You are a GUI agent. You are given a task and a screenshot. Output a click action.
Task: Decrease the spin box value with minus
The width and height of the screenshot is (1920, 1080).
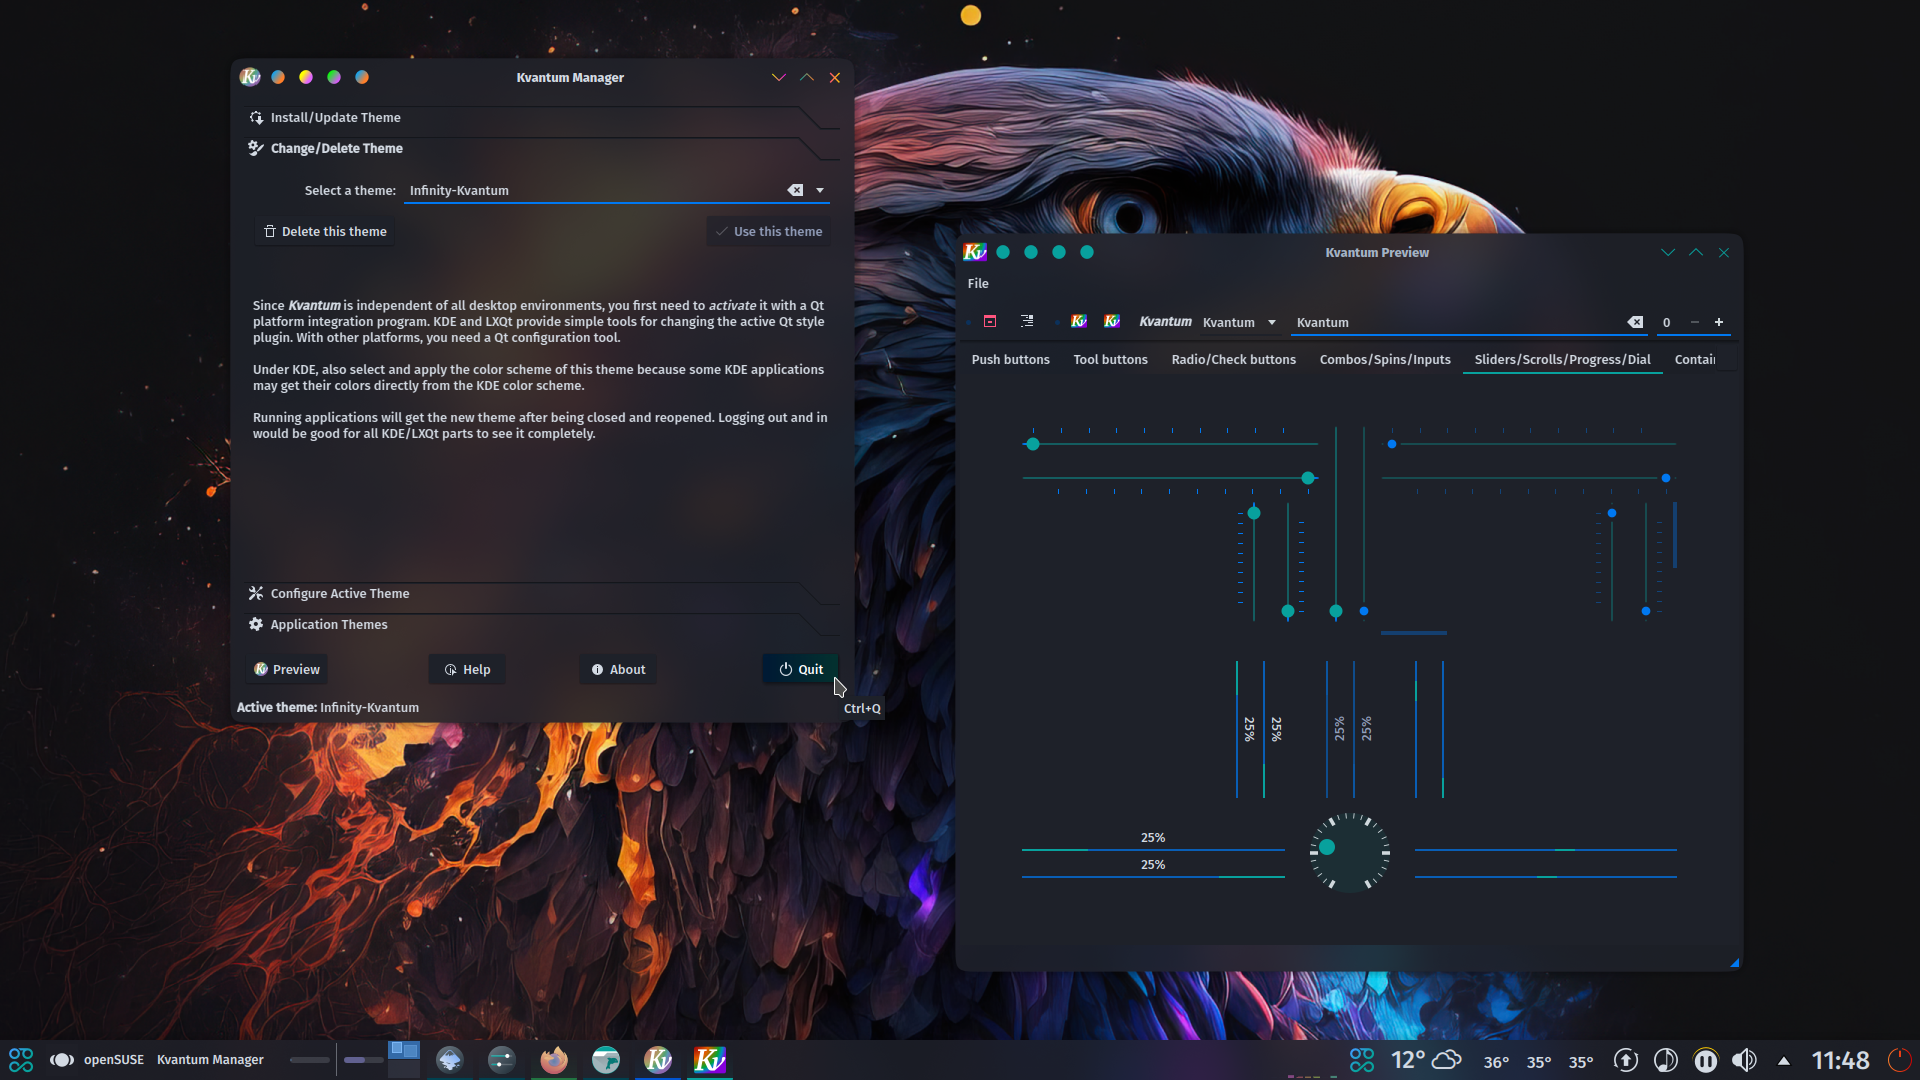click(1695, 322)
